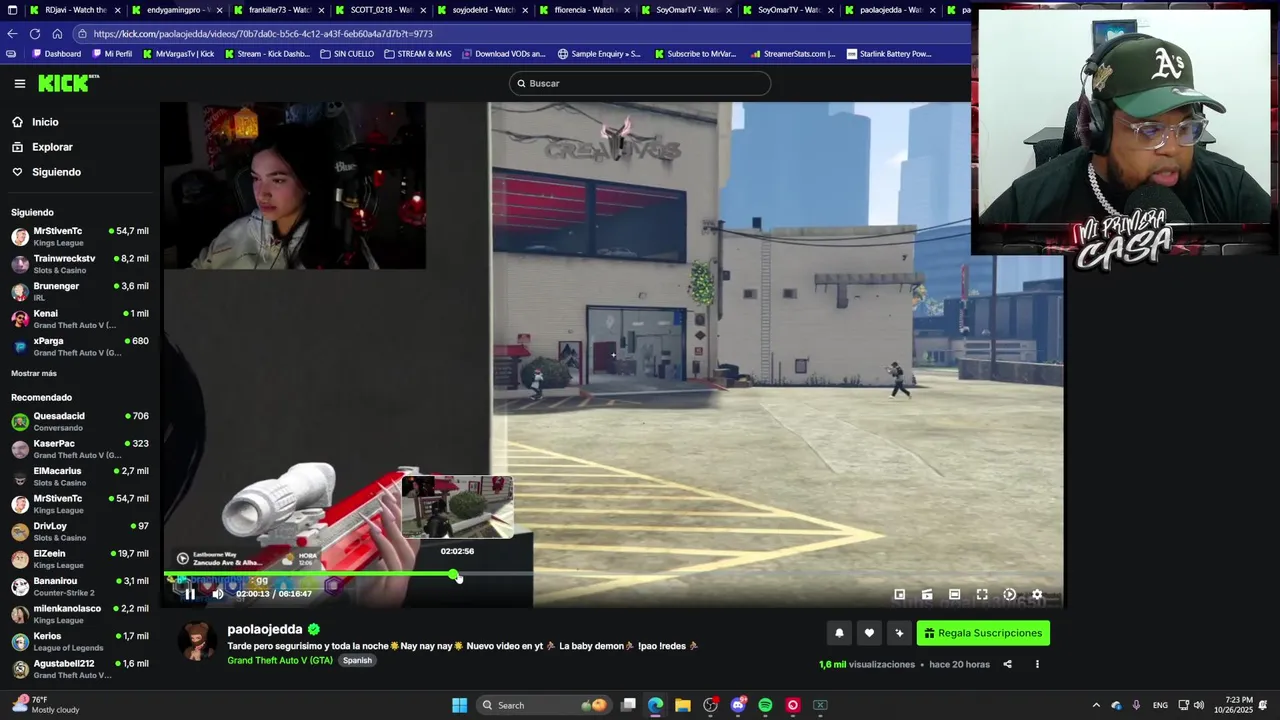
Task: Open Kenai channel in sidebar
Action: coord(80,319)
